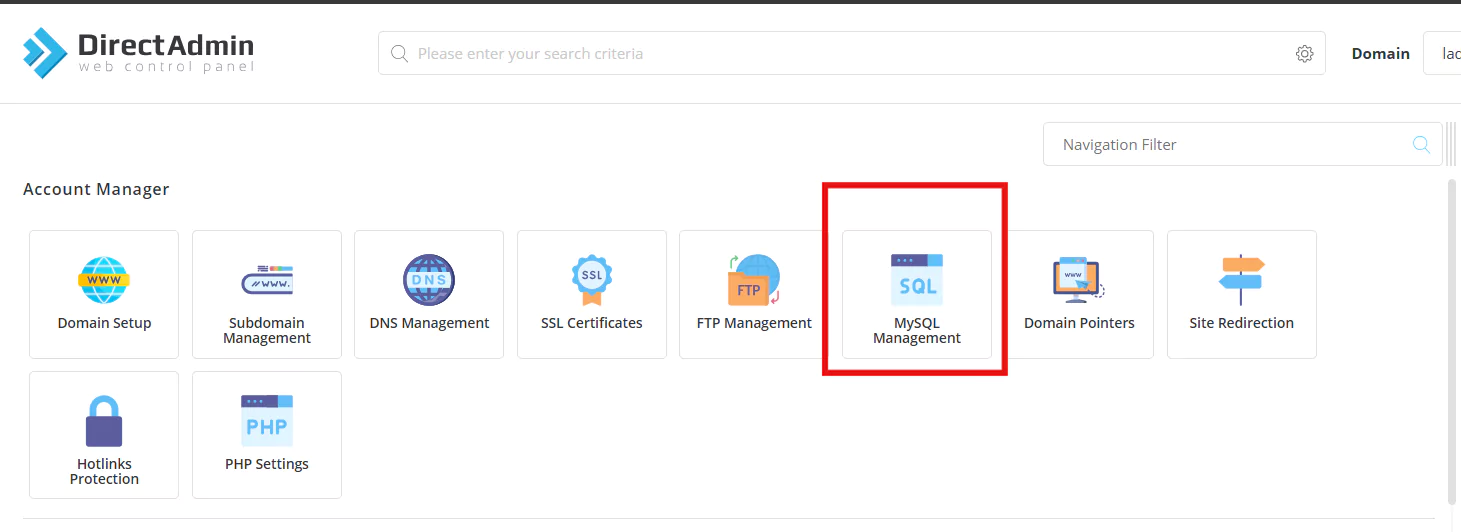Viewport: 1461px width, 532px height.
Task: Open the Hotlinks Protection tile
Action: 104,435
